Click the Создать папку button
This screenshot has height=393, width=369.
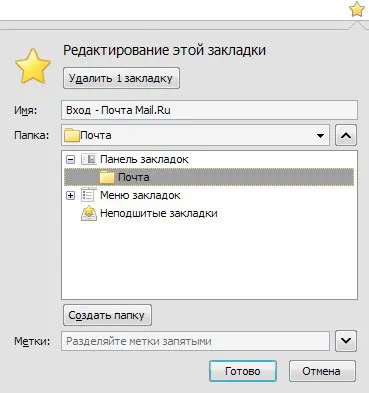(x=107, y=315)
